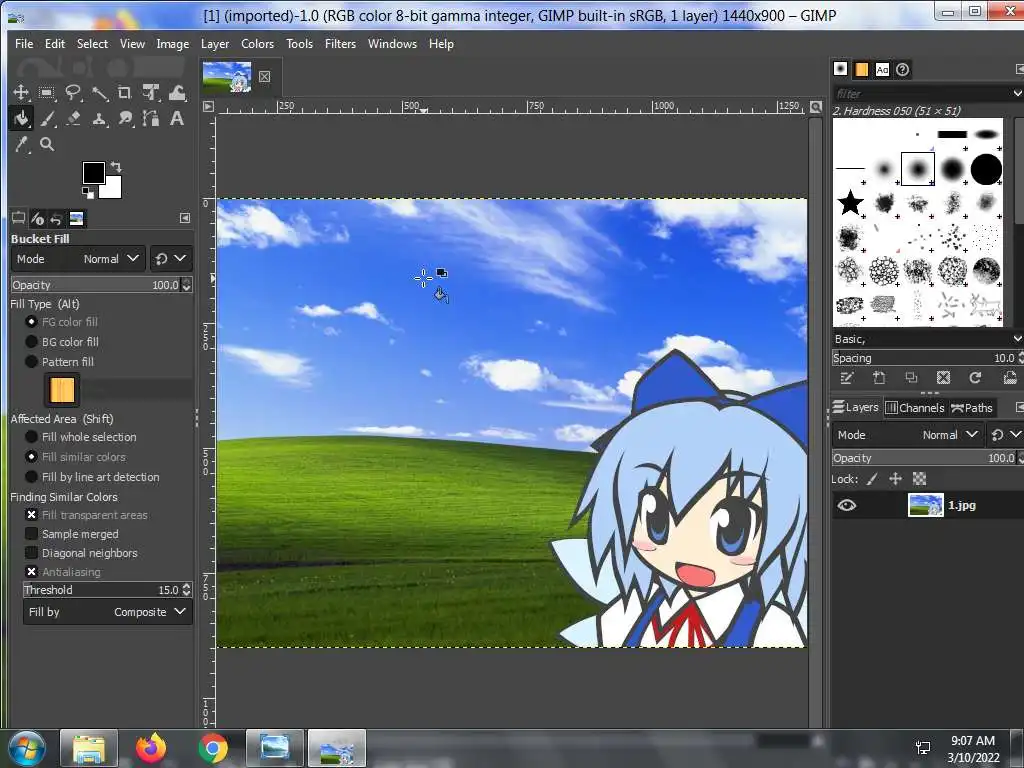The width and height of the screenshot is (1024, 768).
Task: Create a new brush
Action: (x=879, y=377)
